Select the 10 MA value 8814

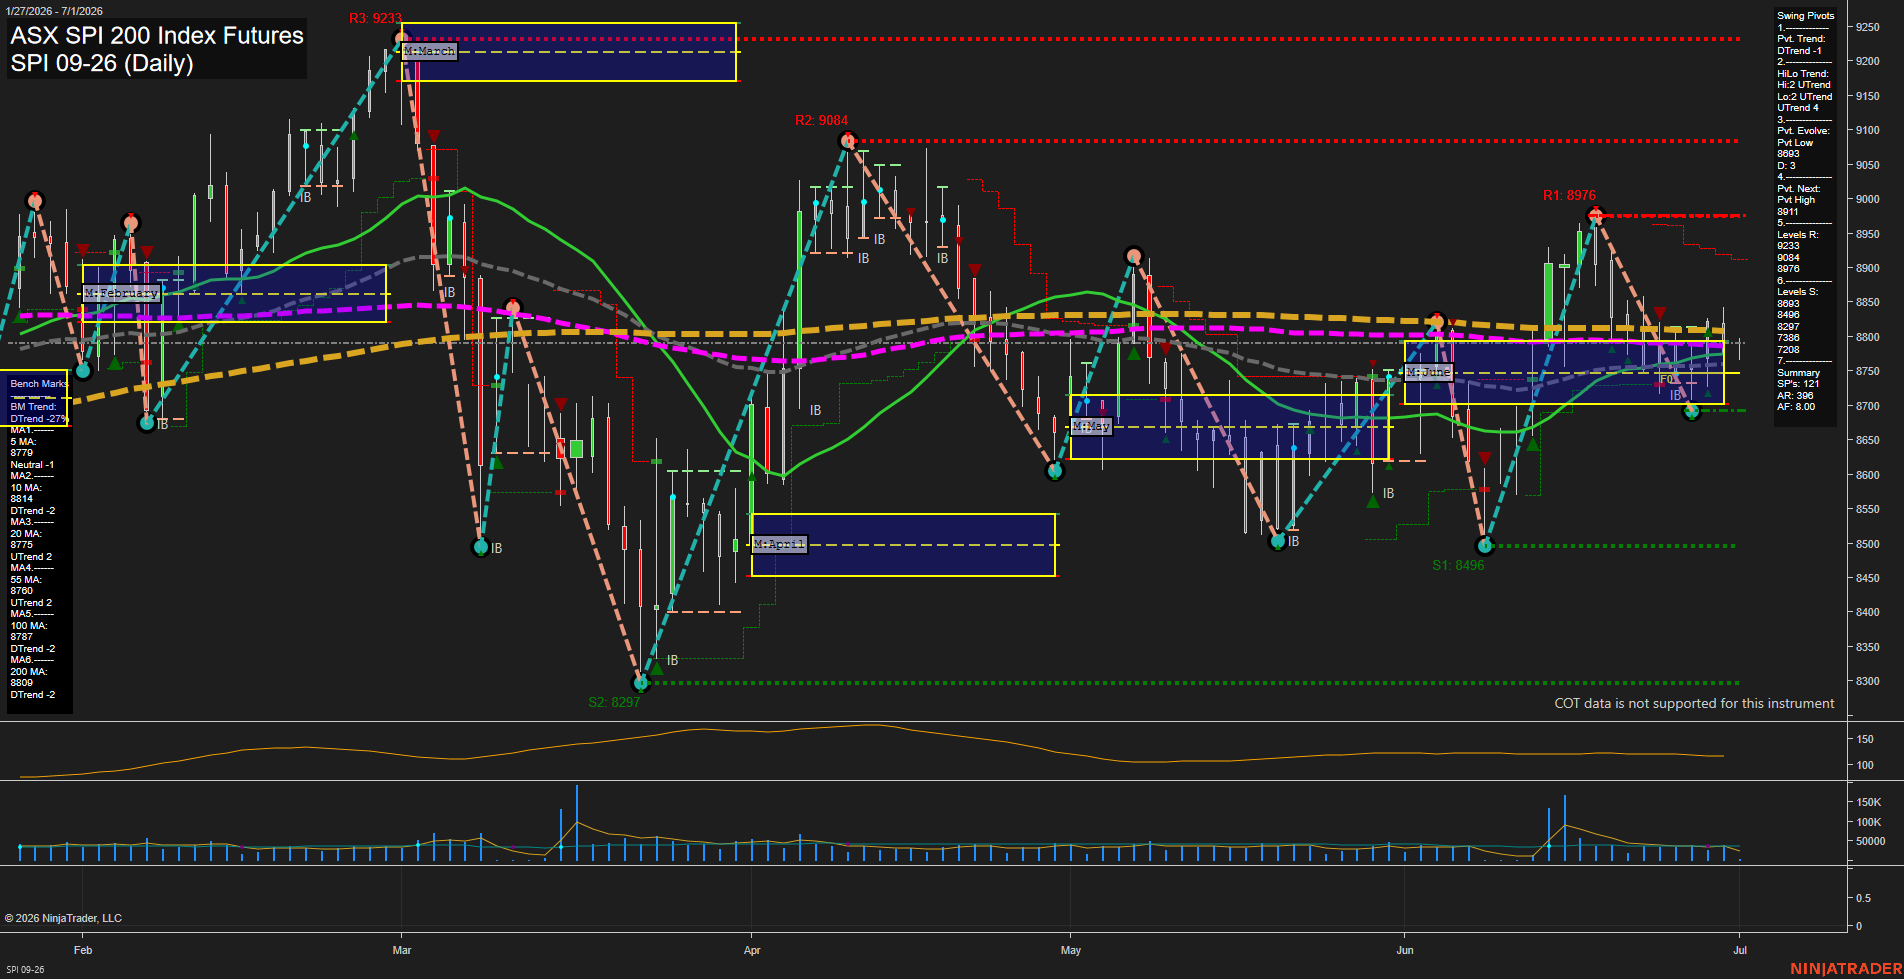[x=22, y=499]
